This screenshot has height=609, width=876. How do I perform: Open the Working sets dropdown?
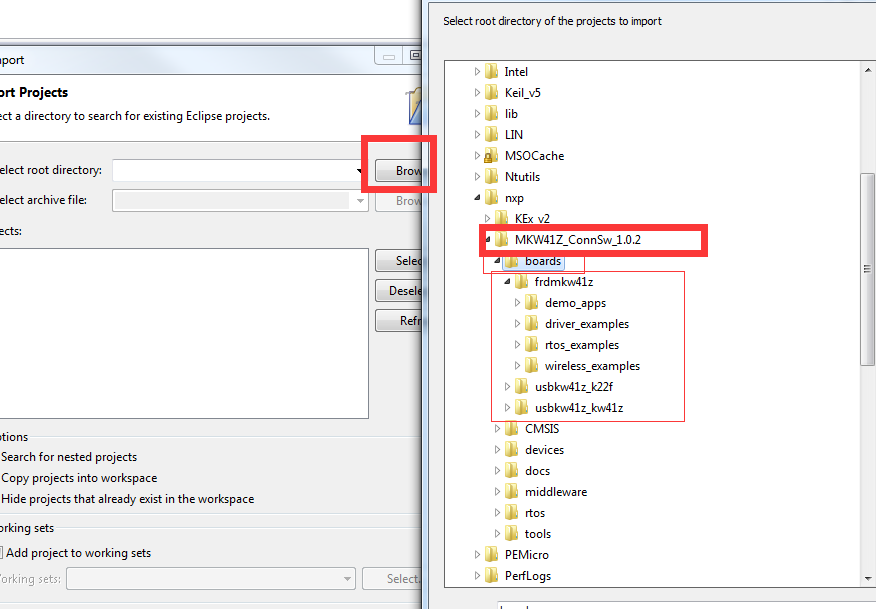pos(347,579)
